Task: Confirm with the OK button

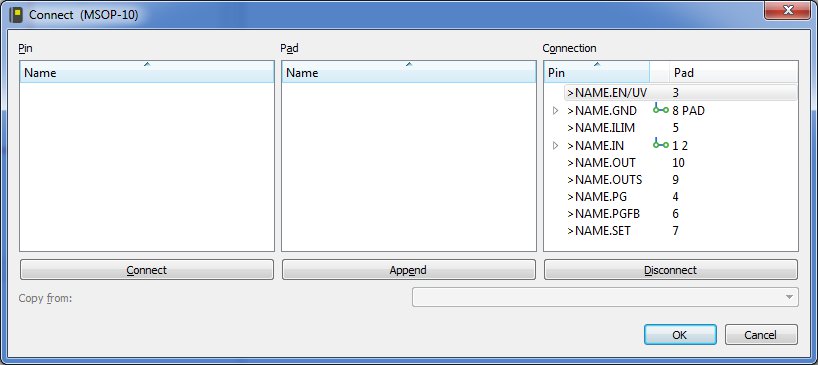Action: pos(680,335)
